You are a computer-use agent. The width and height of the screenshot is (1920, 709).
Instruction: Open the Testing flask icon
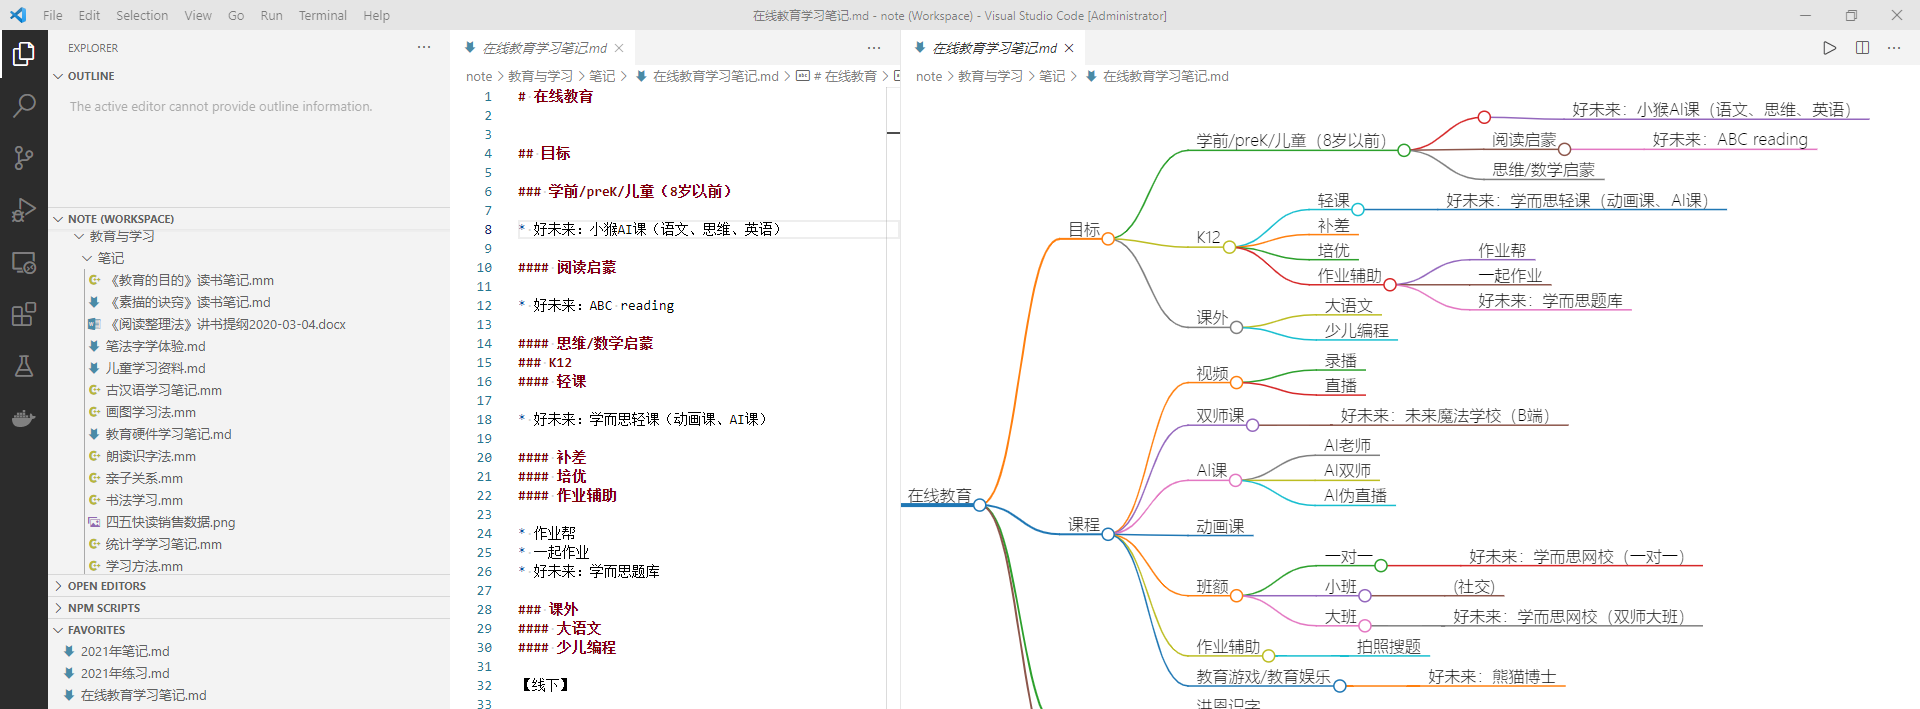click(24, 366)
